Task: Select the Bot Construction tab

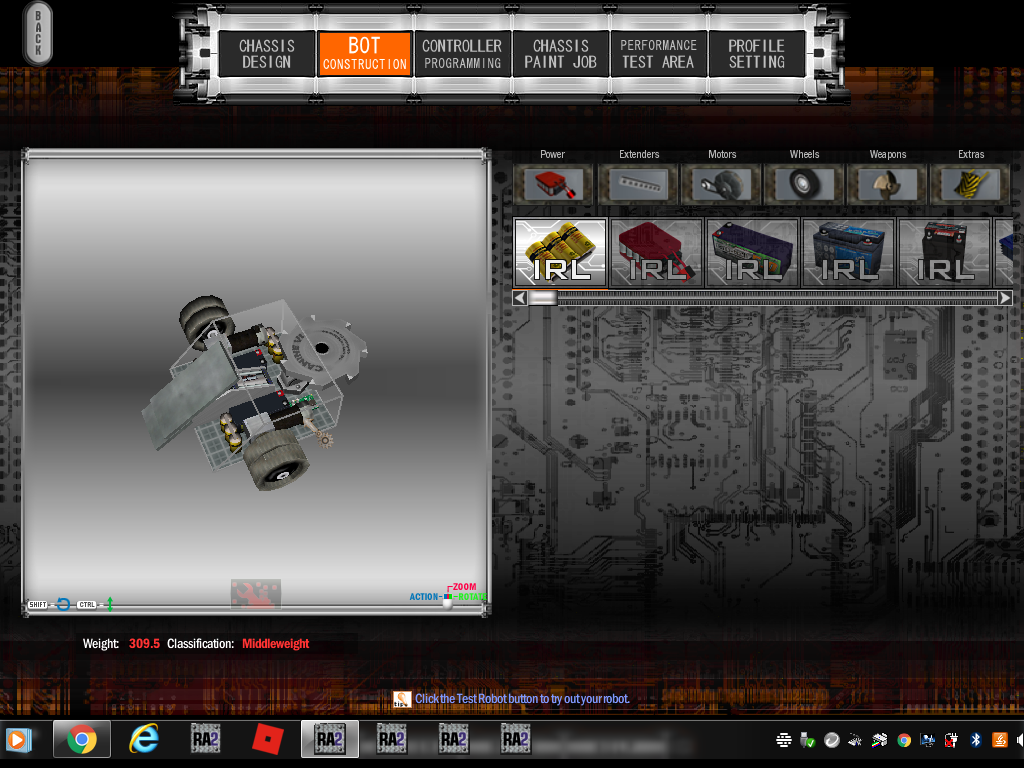Action: tap(364, 54)
